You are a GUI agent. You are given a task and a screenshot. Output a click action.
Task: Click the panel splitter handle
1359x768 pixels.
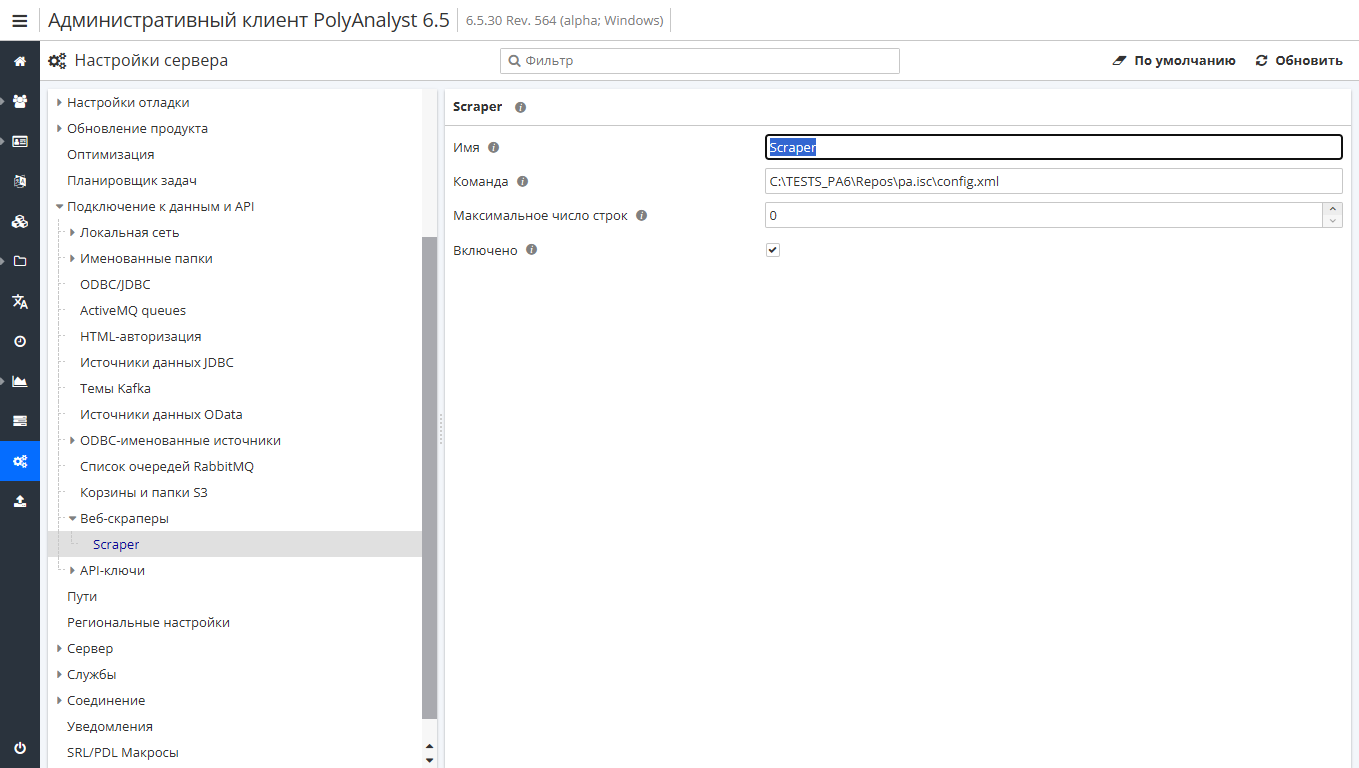pos(441,428)
